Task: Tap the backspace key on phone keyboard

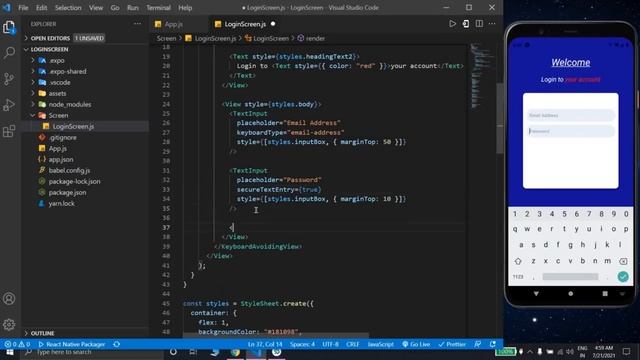Action: coord(623,261)
